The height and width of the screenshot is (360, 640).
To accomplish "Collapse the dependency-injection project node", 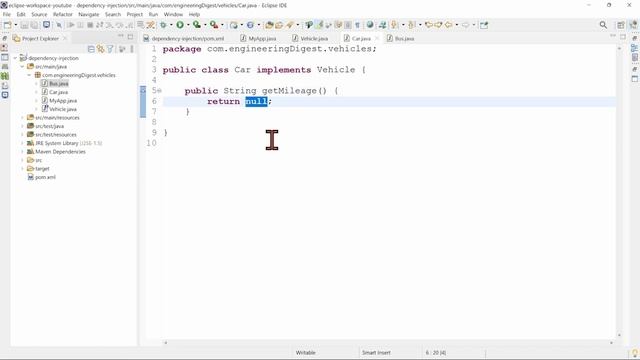I will click(x=16, y=58).
